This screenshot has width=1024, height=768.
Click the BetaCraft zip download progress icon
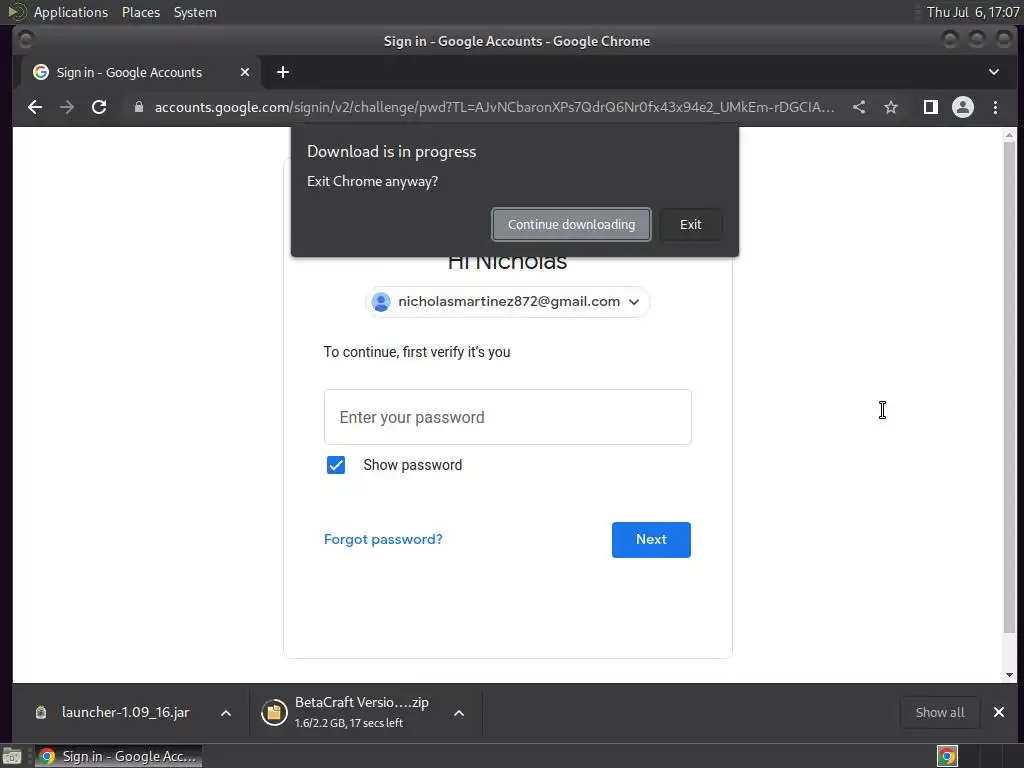pos(274,712)
